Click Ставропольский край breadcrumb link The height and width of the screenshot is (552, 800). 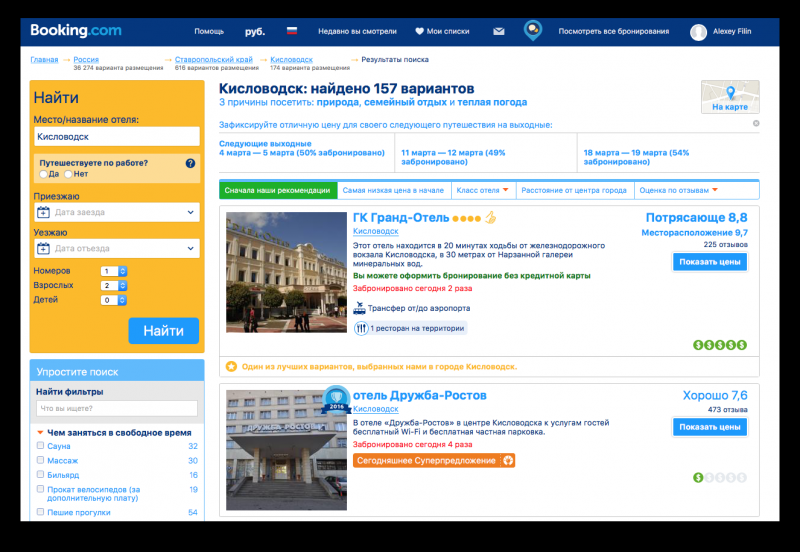pos(213,59)
